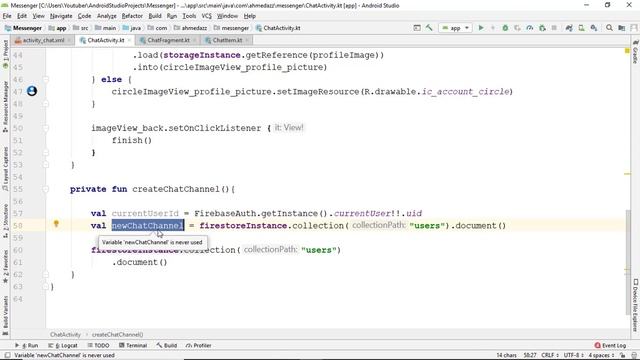
Task: Click the yellow inspection indicator atop the scrollbar
Action: [x=627, y=51]
